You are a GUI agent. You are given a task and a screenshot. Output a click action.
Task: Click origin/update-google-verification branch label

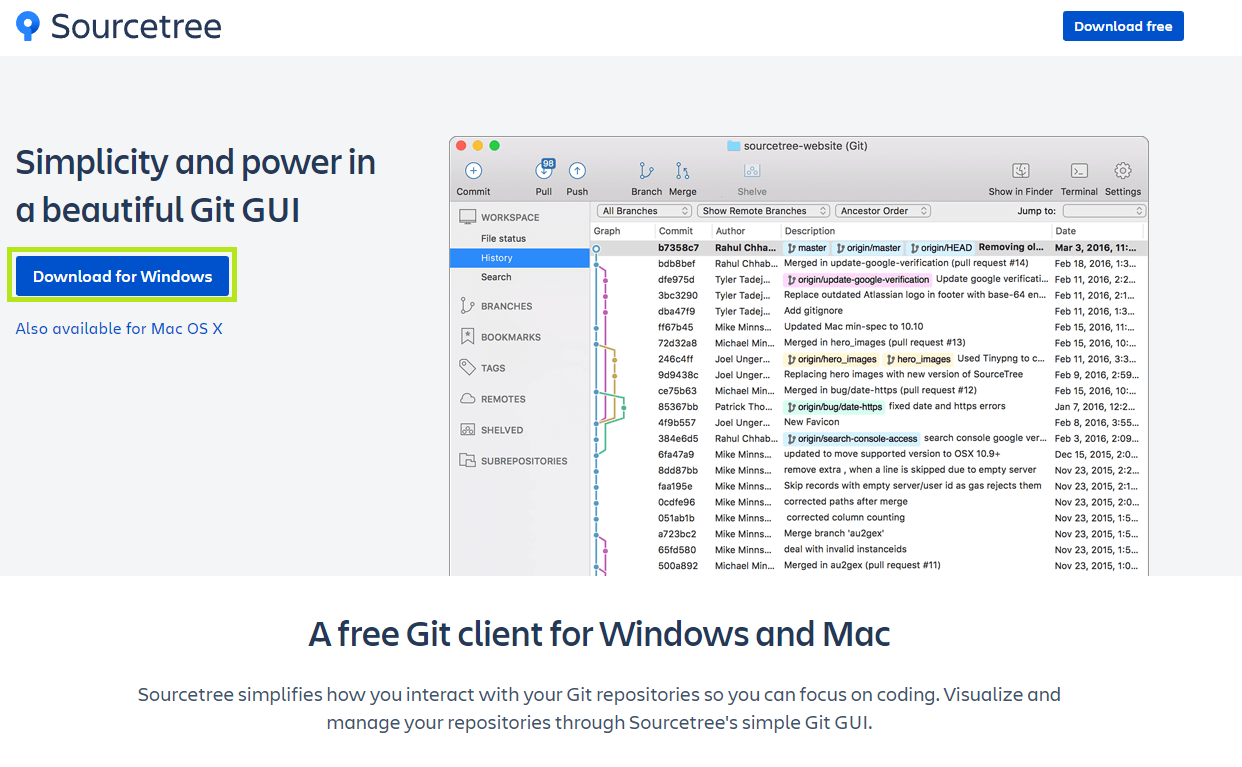(x=858, y=280)
